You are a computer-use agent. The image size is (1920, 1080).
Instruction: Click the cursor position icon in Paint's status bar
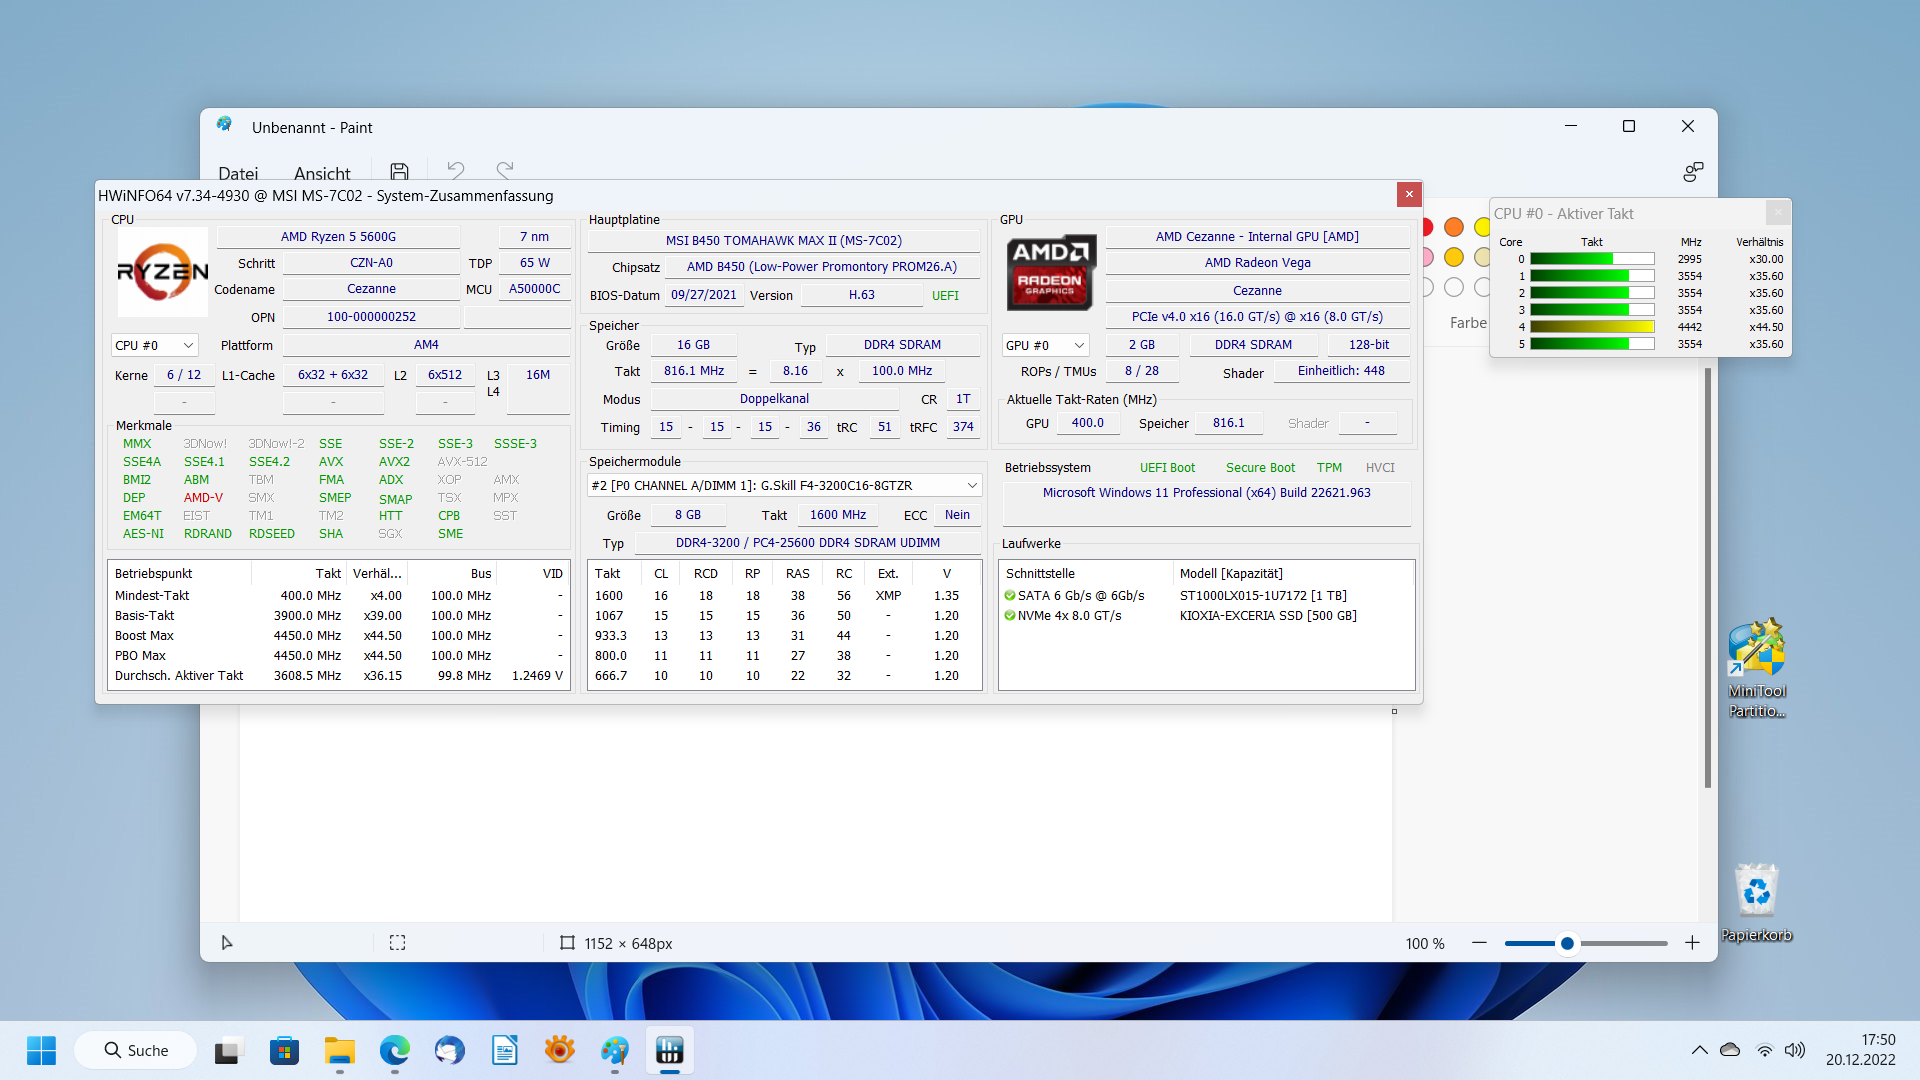pos(226,942)
